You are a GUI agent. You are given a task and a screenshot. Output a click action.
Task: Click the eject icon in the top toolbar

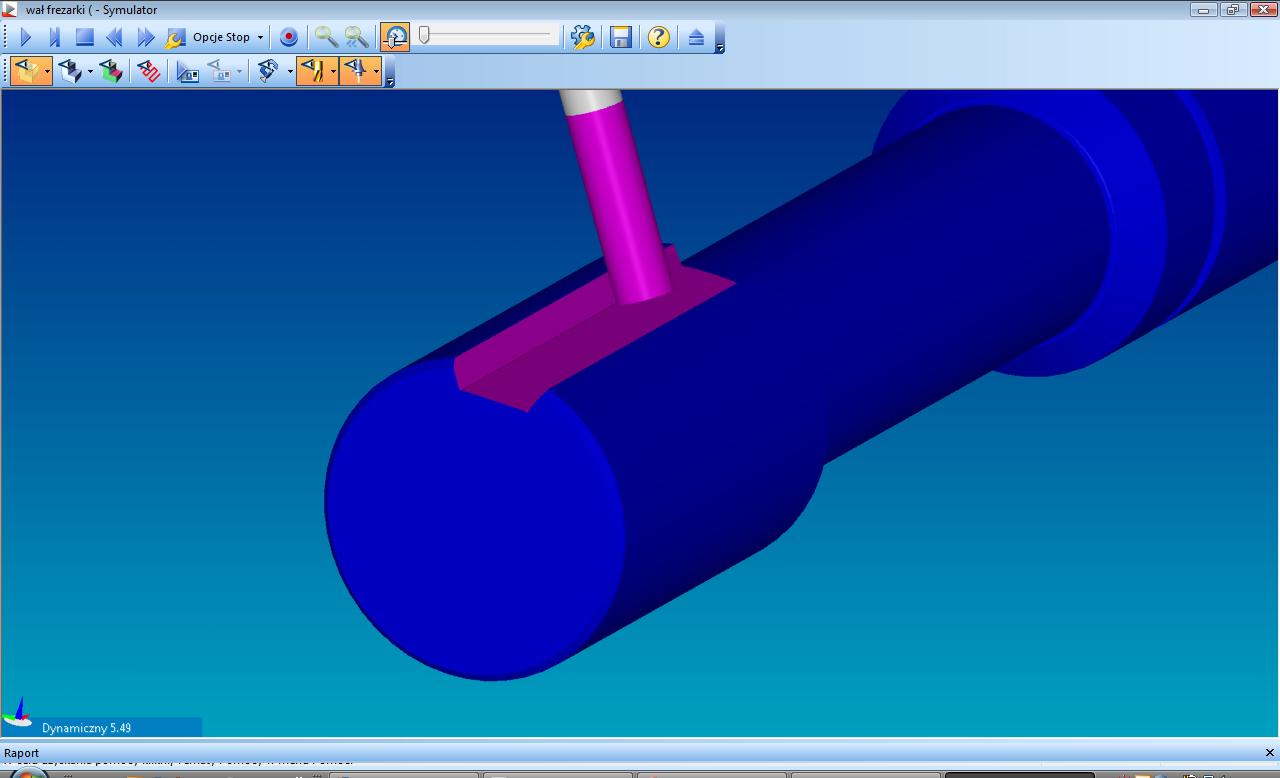click(x=696, y=38)
